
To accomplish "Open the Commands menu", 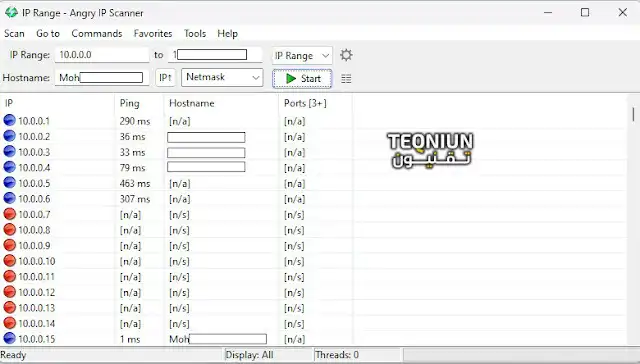I will [x=97, y=33].
